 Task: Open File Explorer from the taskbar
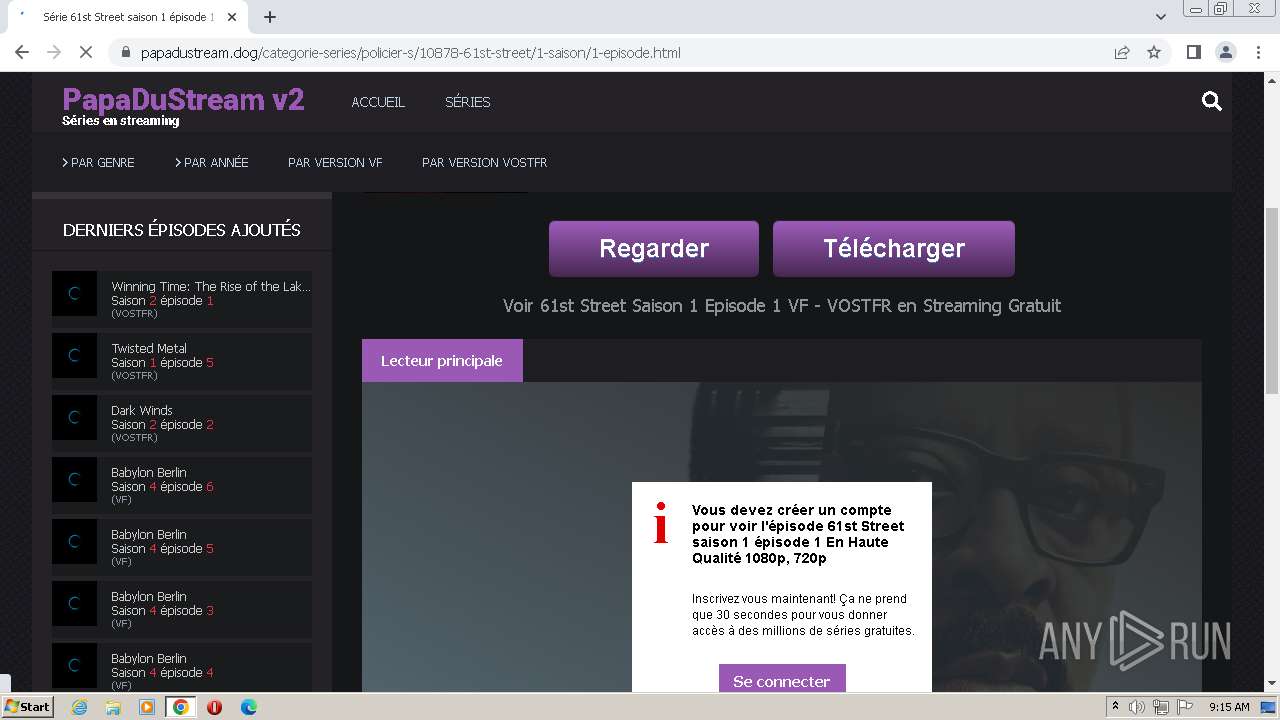click(x=113, y=707)
